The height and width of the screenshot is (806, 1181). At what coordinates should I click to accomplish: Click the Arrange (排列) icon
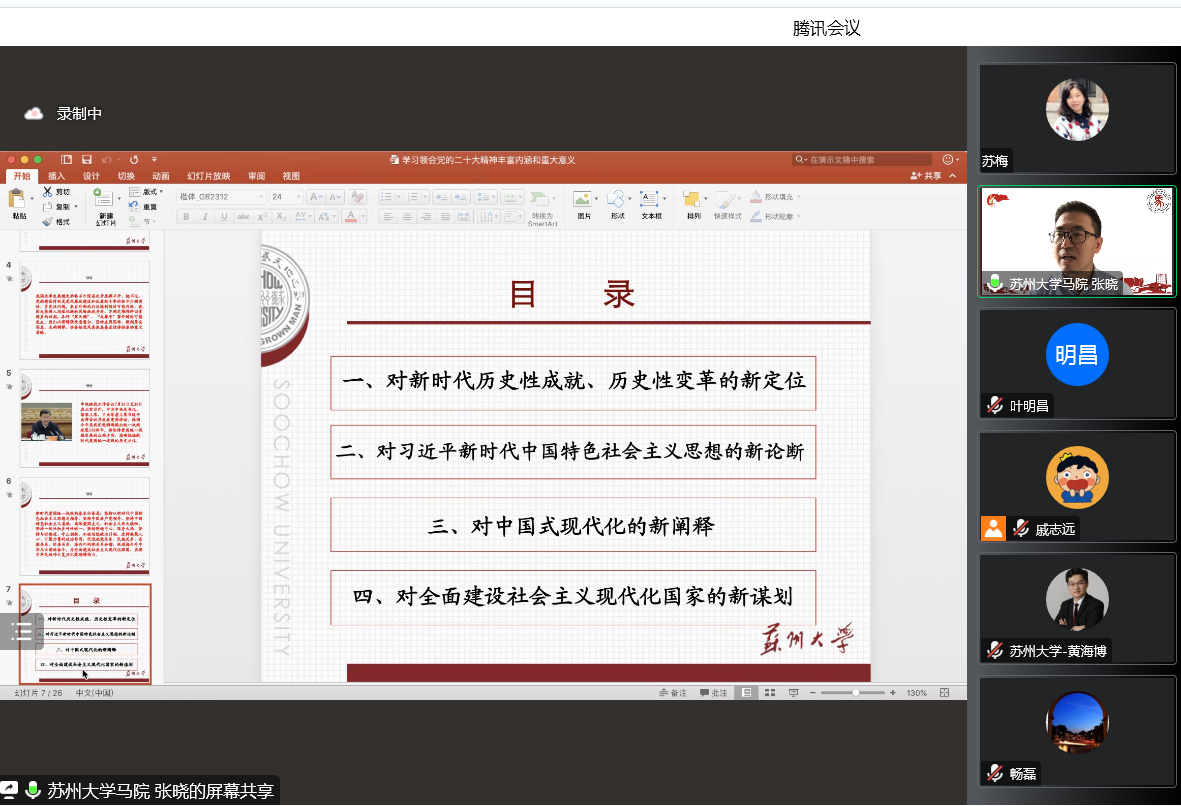pos(692,199)
